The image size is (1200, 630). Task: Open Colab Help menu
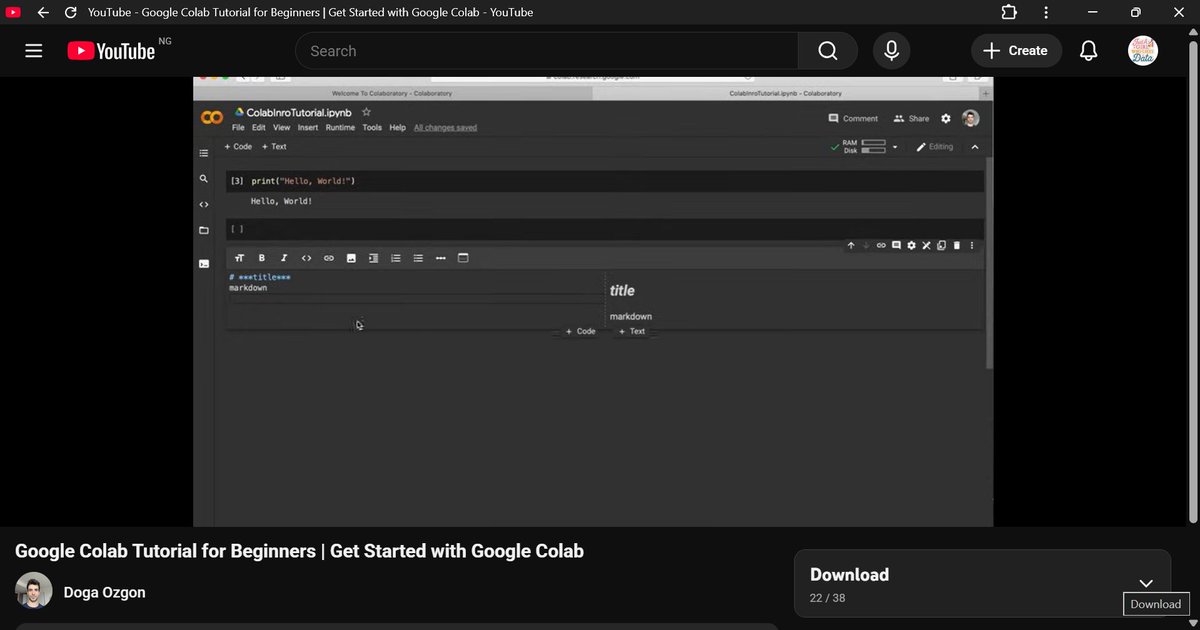(x=397, y=128)
